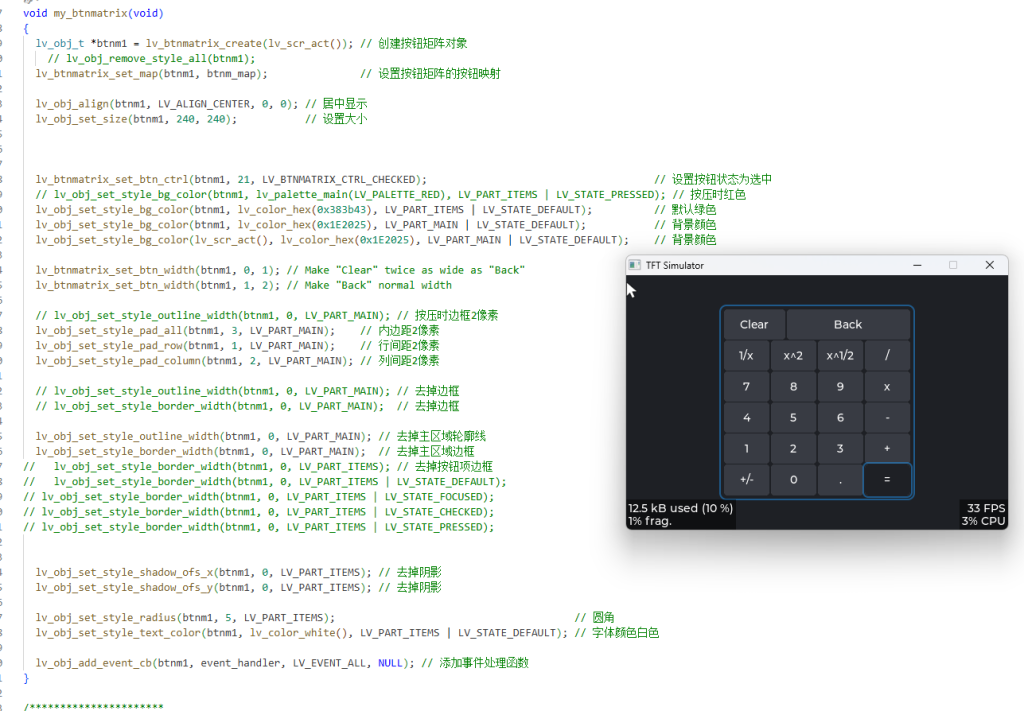Click the TFT Simulator window icon
This screenshot has height=711, width=1024.
click(635, 265)
